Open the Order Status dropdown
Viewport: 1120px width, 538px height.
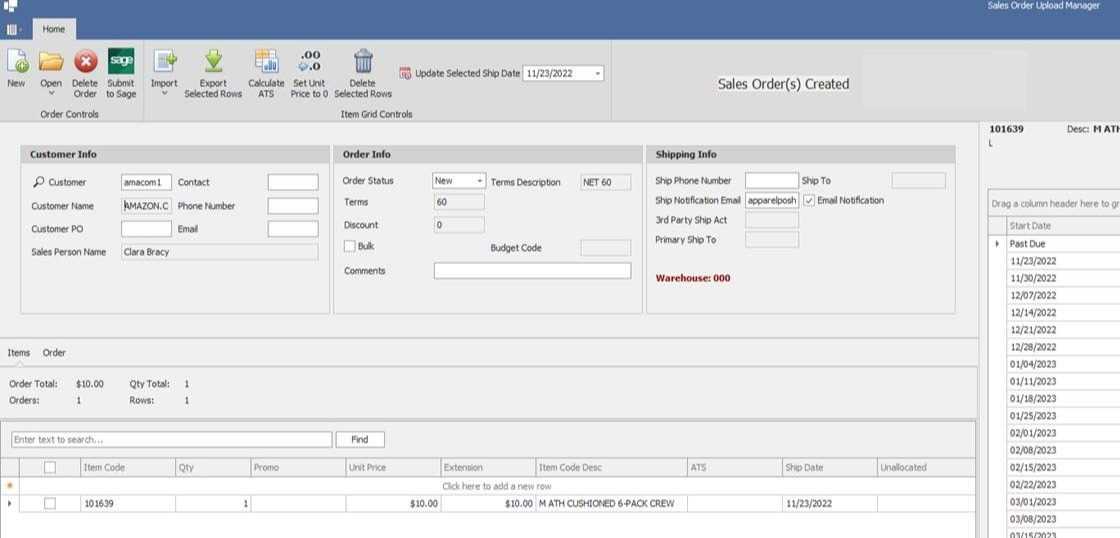(x=479, y=181)
